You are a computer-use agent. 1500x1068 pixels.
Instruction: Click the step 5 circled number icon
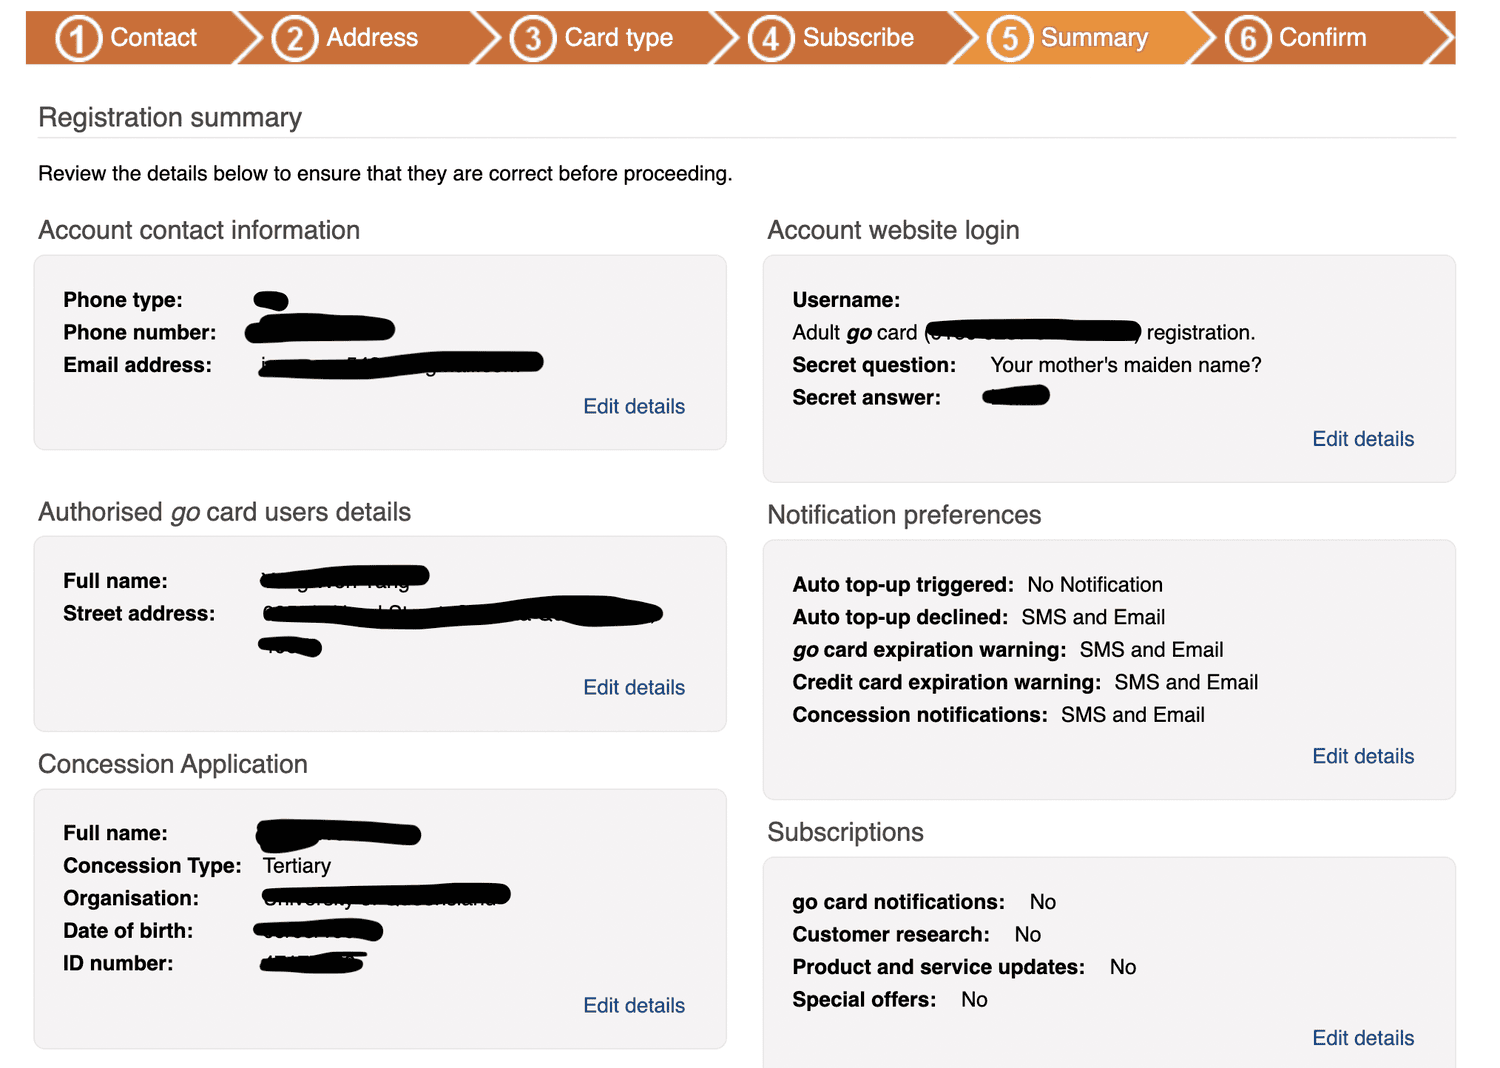click(1010, 39)
